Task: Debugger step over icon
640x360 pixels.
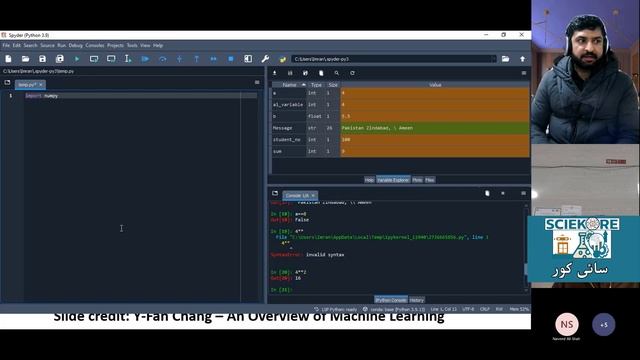Action: [162, 59]
